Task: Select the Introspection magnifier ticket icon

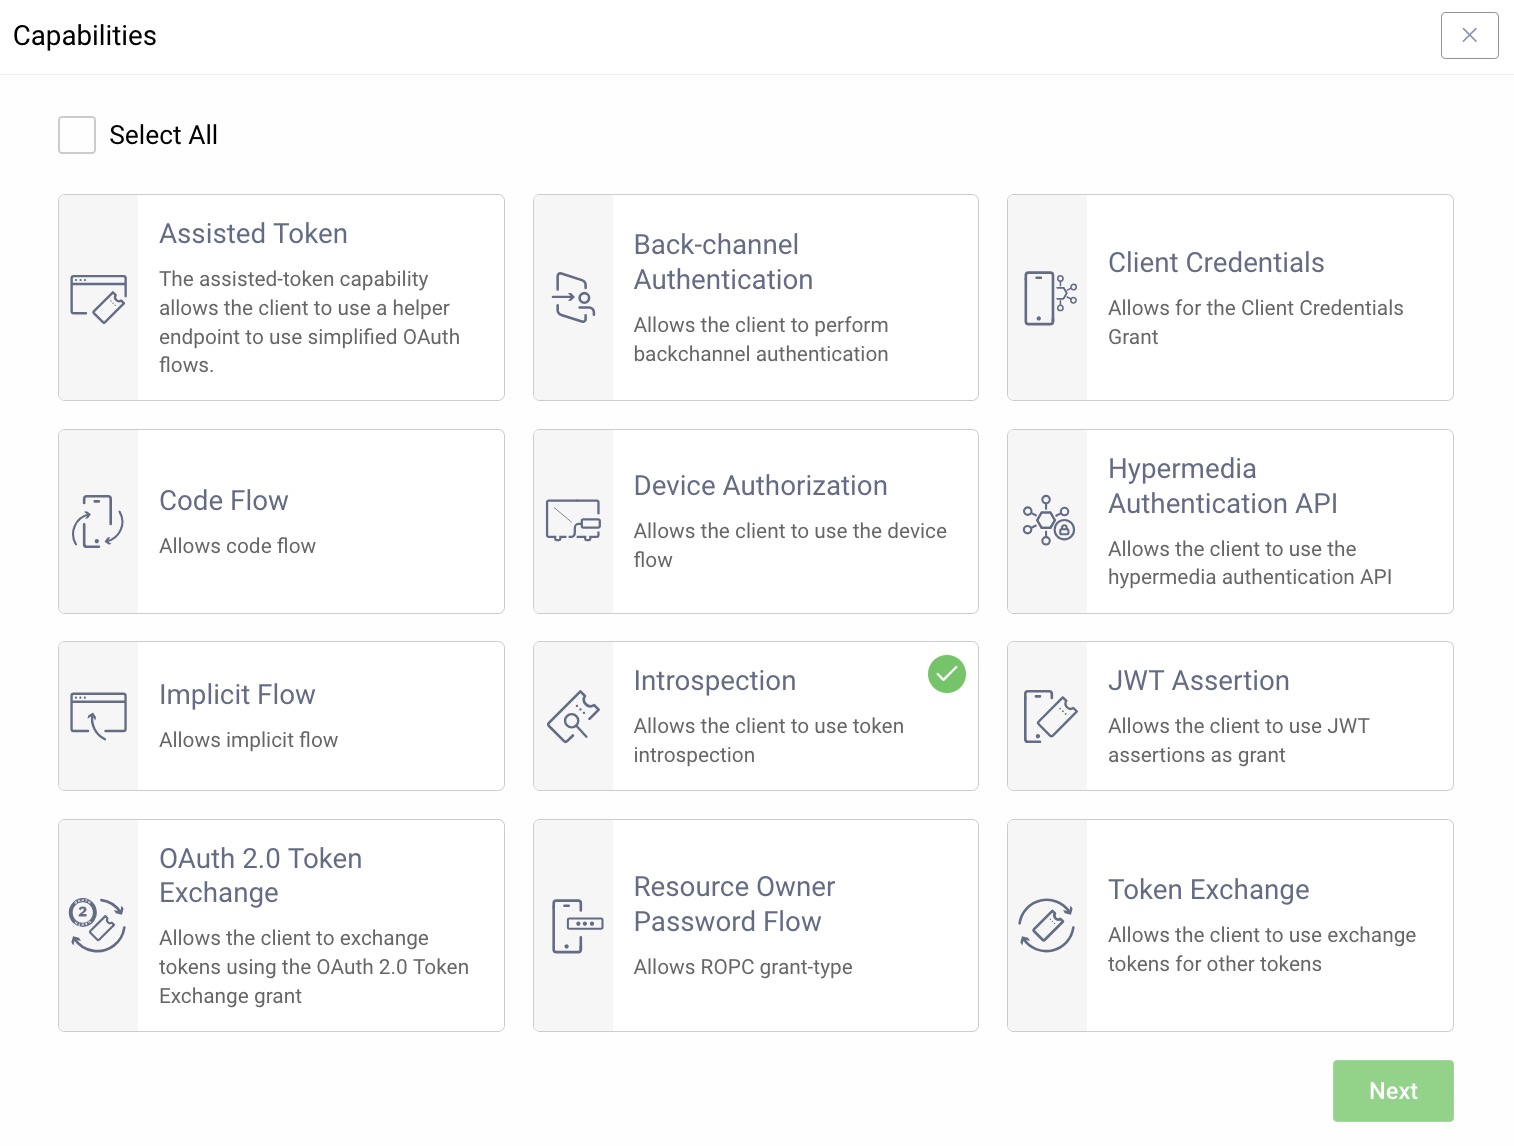Action: 572,715
